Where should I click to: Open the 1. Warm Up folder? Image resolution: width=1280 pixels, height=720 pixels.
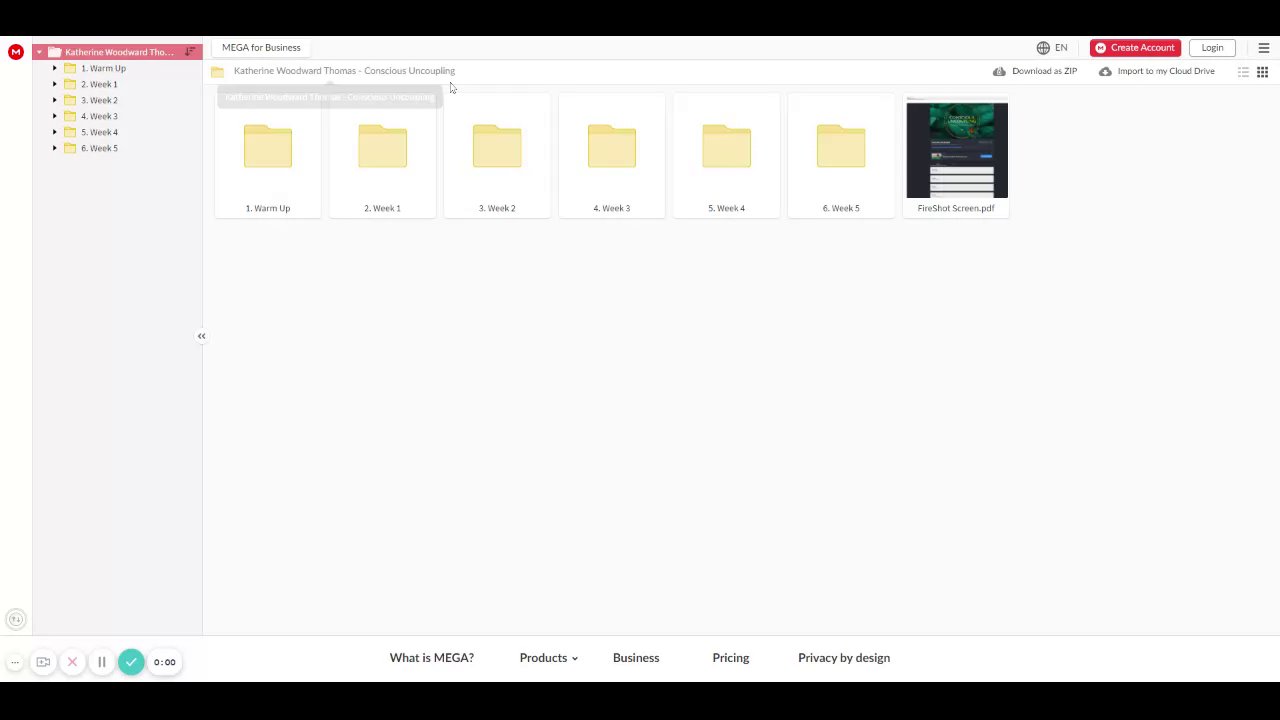(268, 155)
